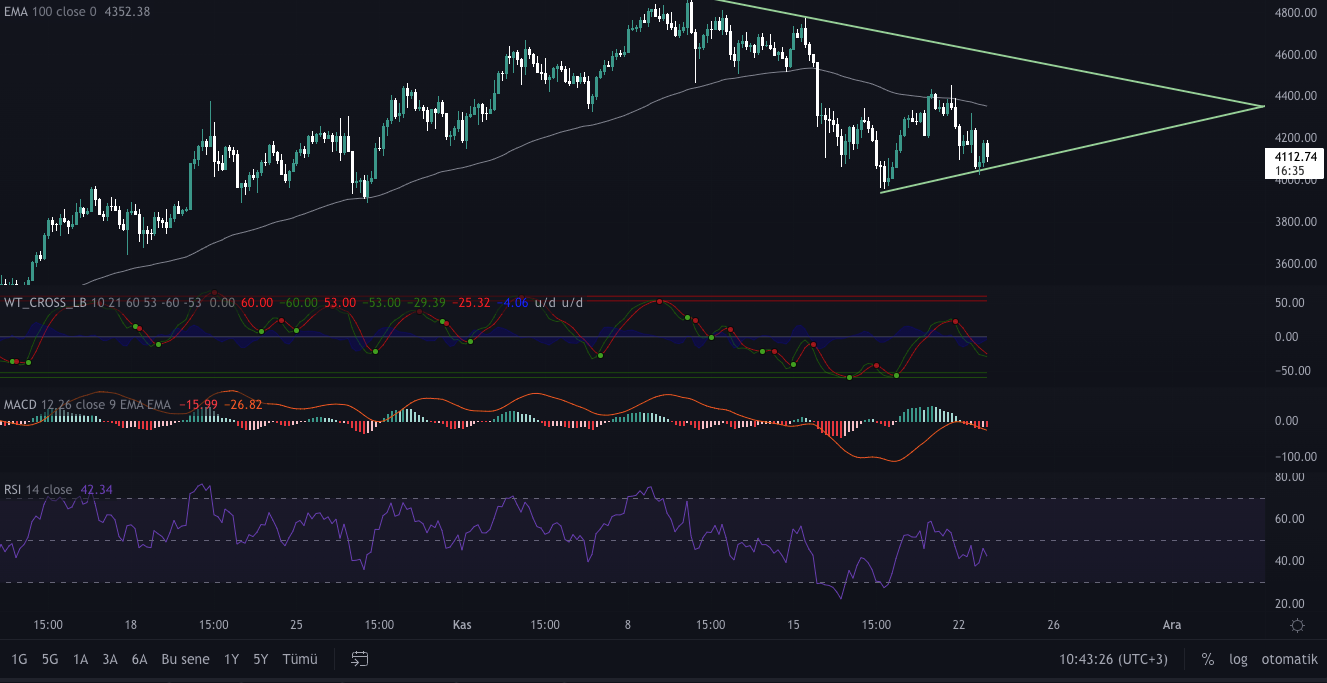Toggle otomatik auto scale
1327x683 pixels.
(1289, 659)
